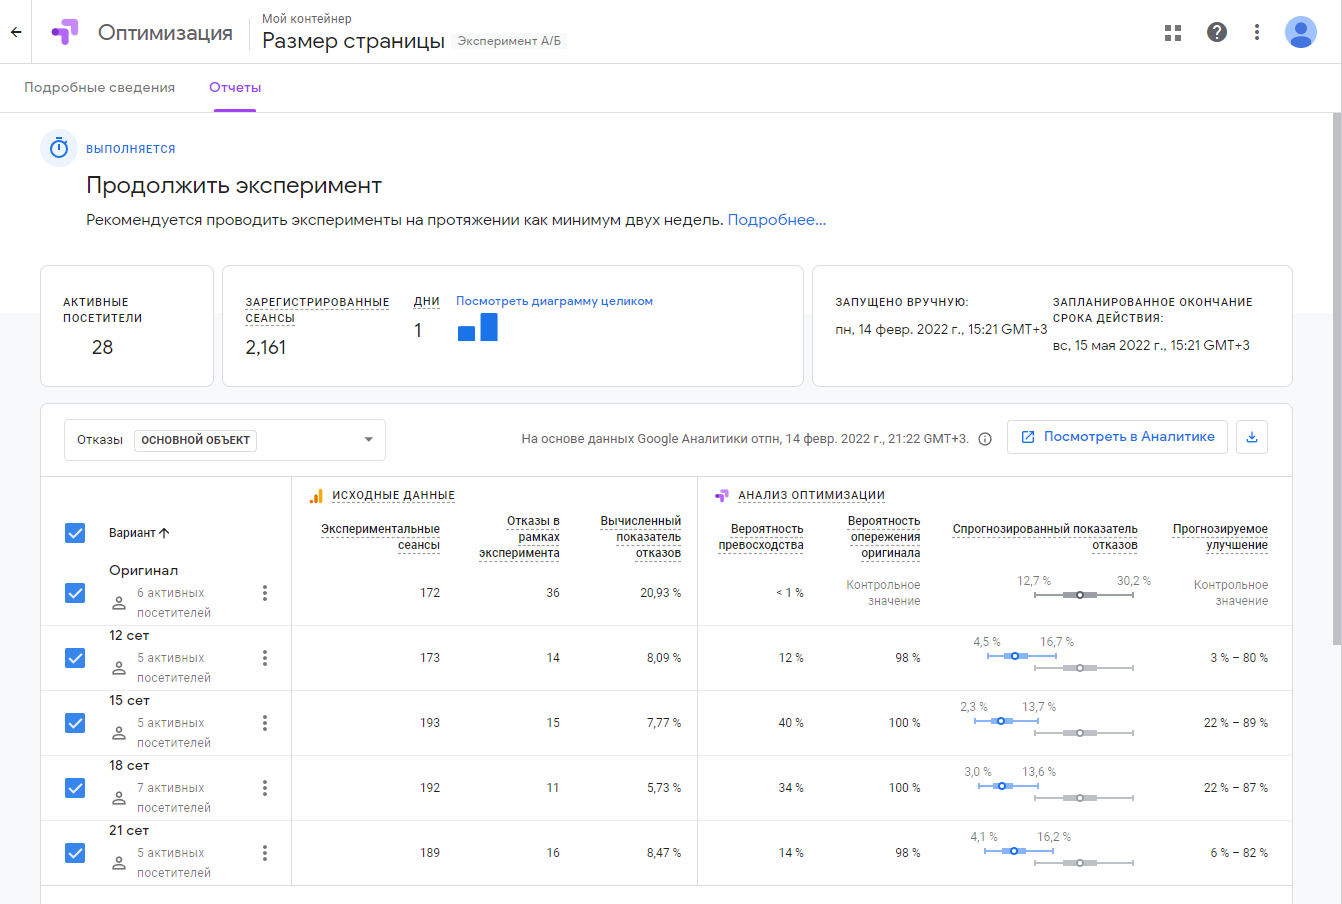The width and height of the screenshot is (1342, 904).
Task: Open three-dot menu for 21 сет
Action: (x=265, y=853)
